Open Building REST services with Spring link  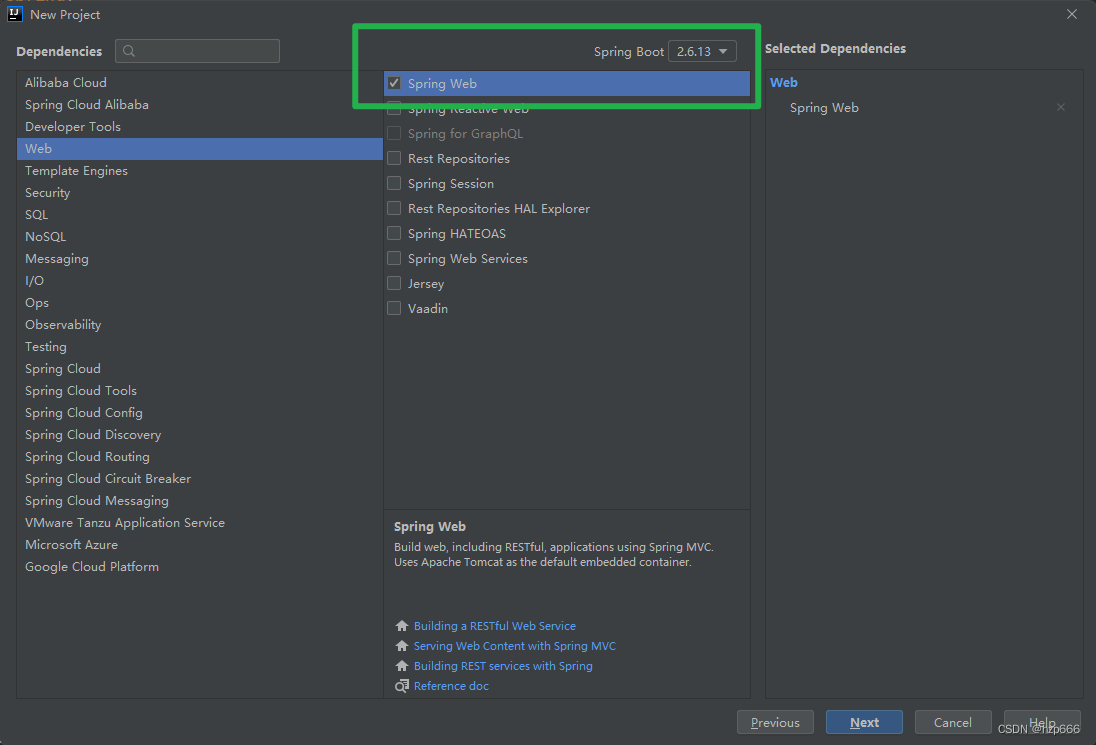(x=503, y=666)
